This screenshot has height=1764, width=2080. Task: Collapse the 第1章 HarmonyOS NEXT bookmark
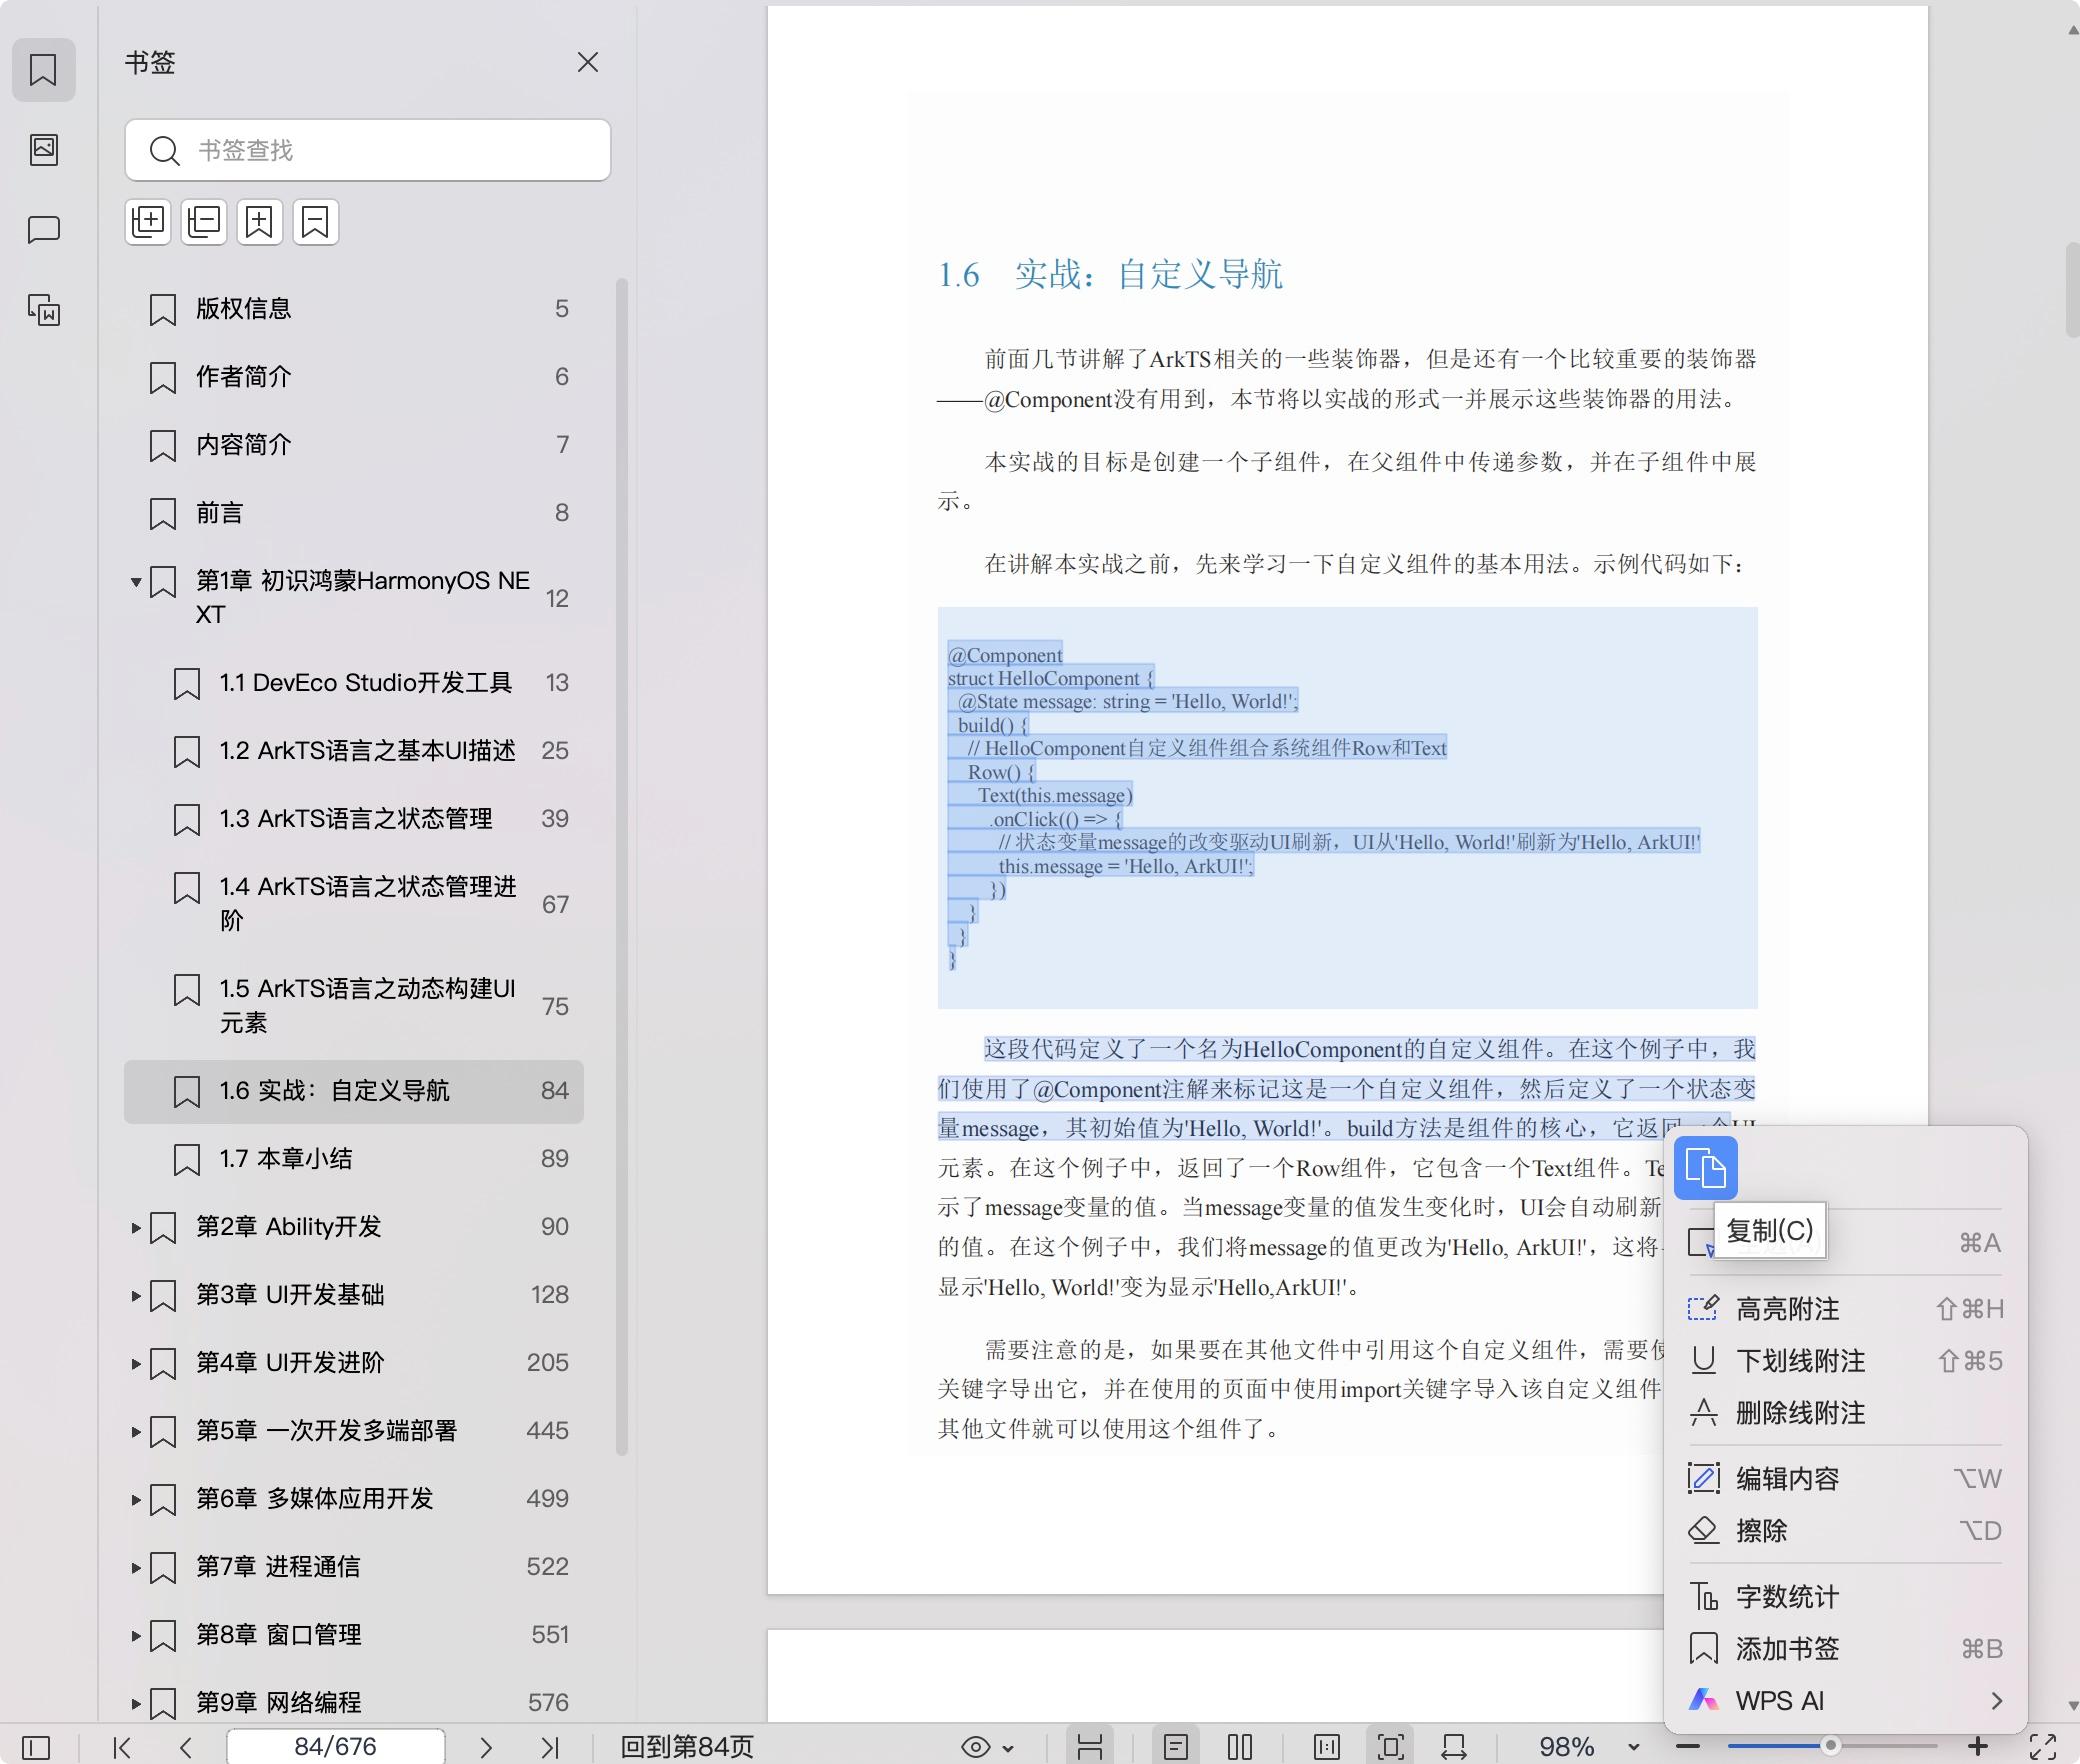point(136,581)
